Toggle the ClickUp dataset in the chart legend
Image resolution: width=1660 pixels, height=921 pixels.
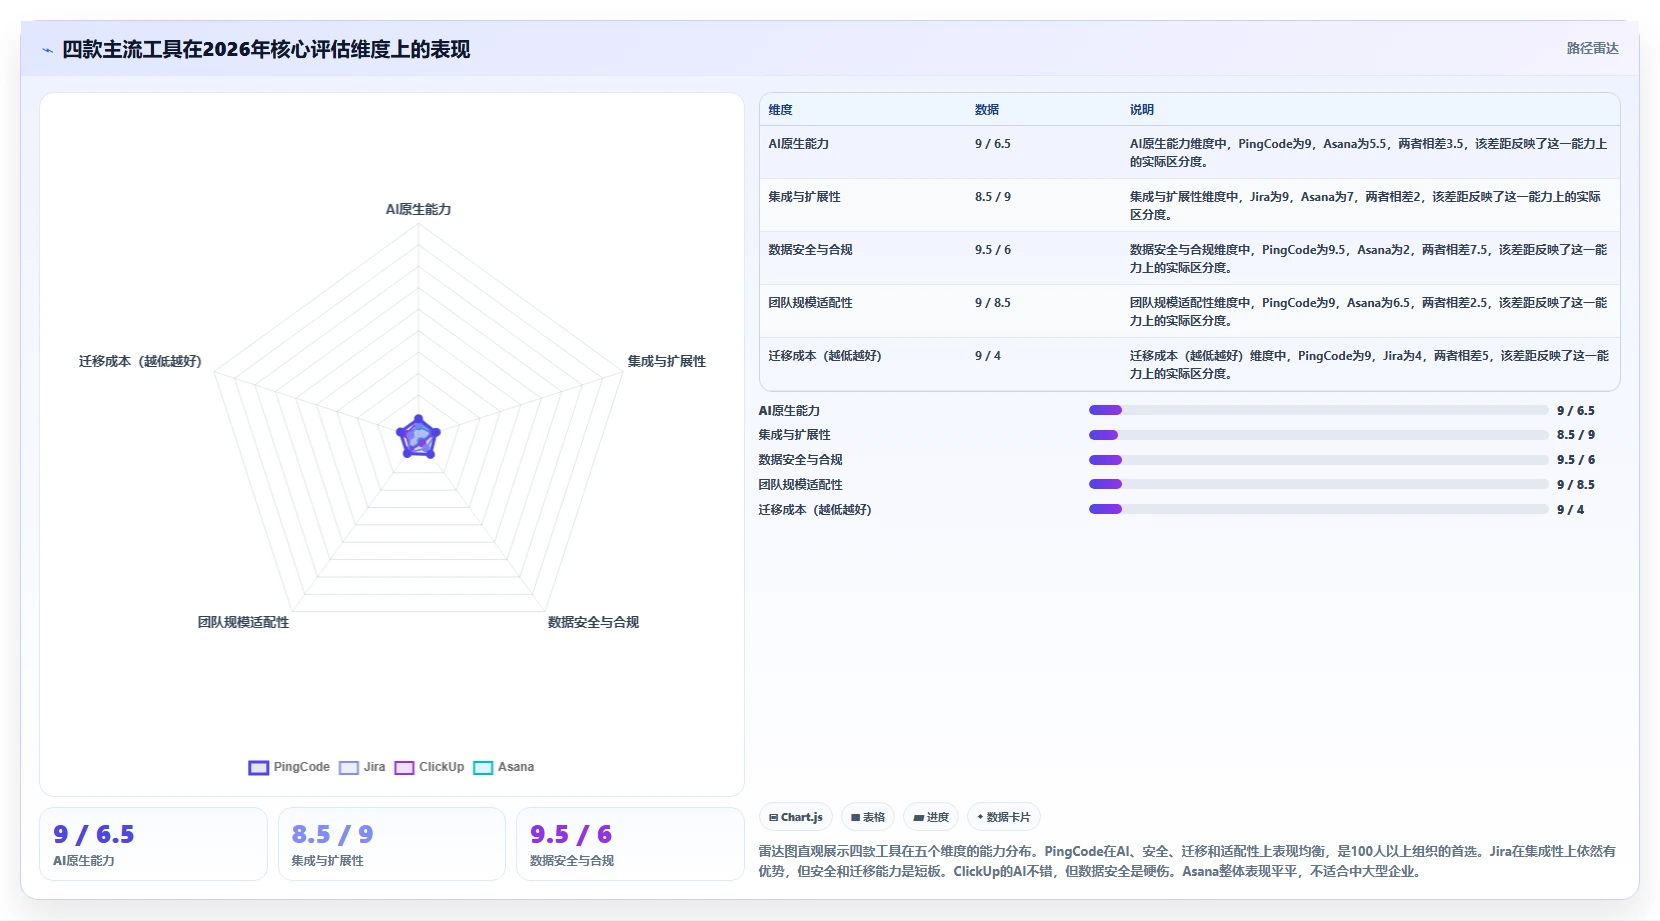[429, 767]
